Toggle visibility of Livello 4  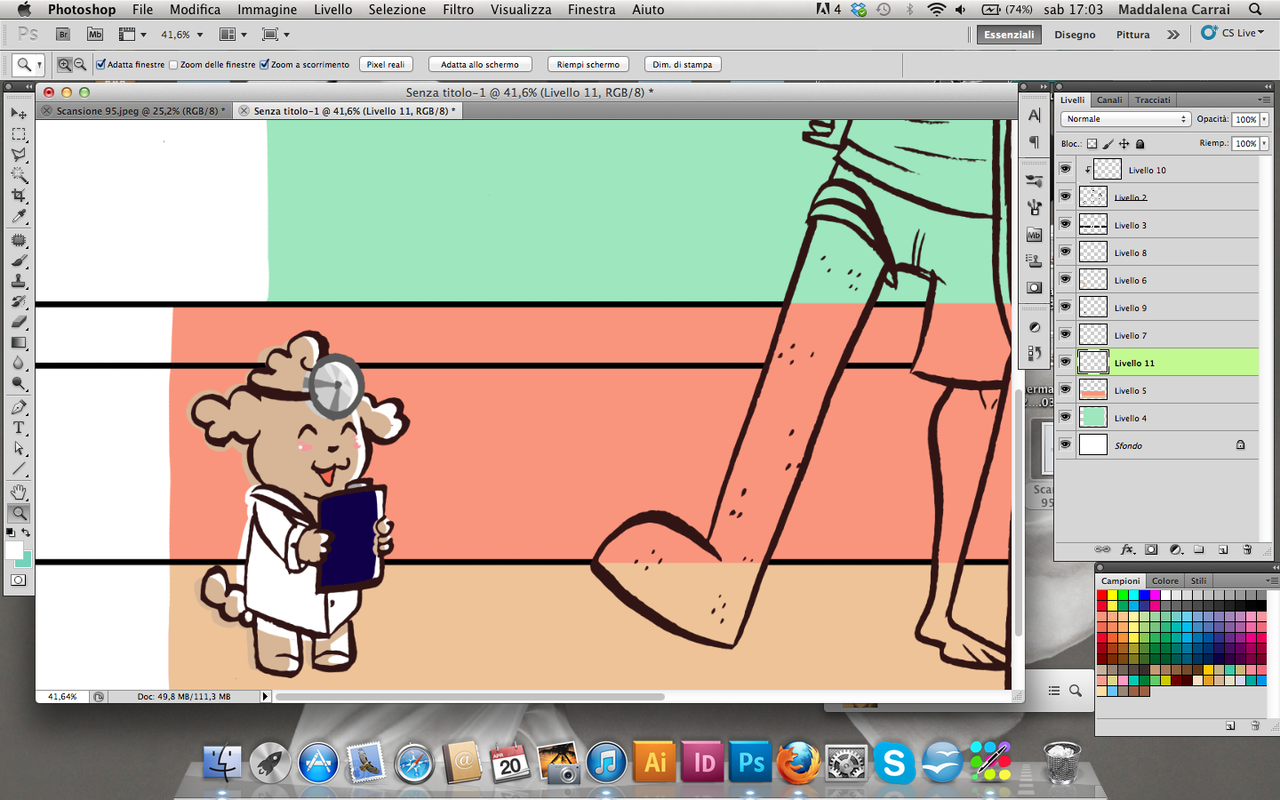coord(1065,418)
